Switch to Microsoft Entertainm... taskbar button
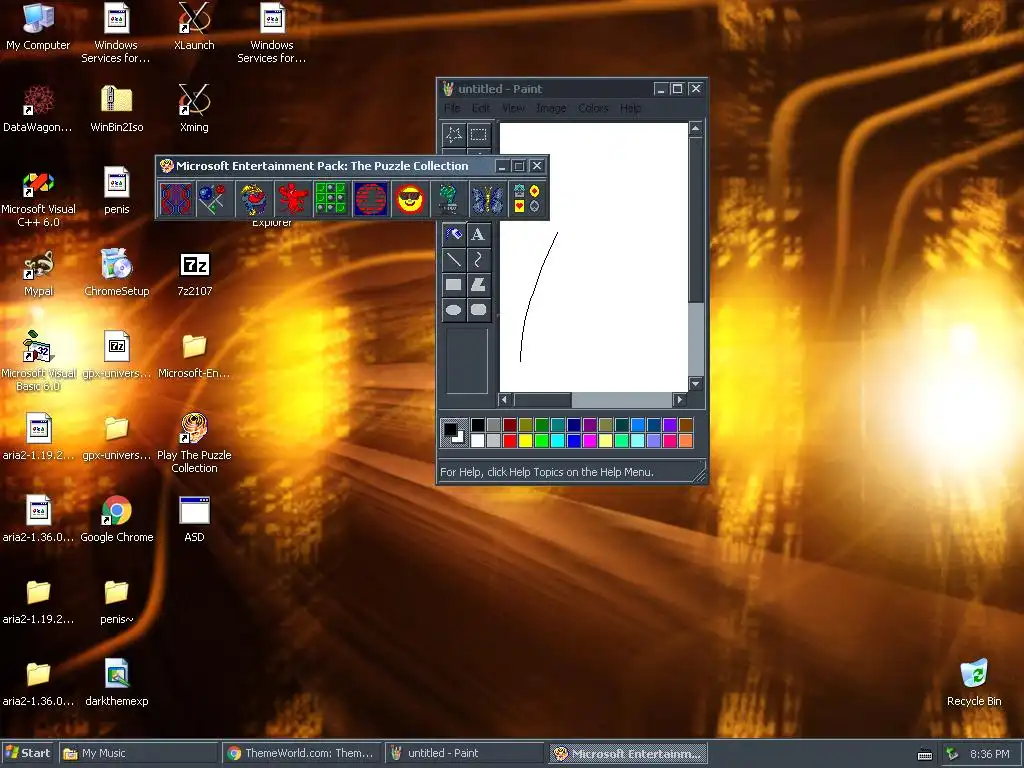 click(628, 753)
